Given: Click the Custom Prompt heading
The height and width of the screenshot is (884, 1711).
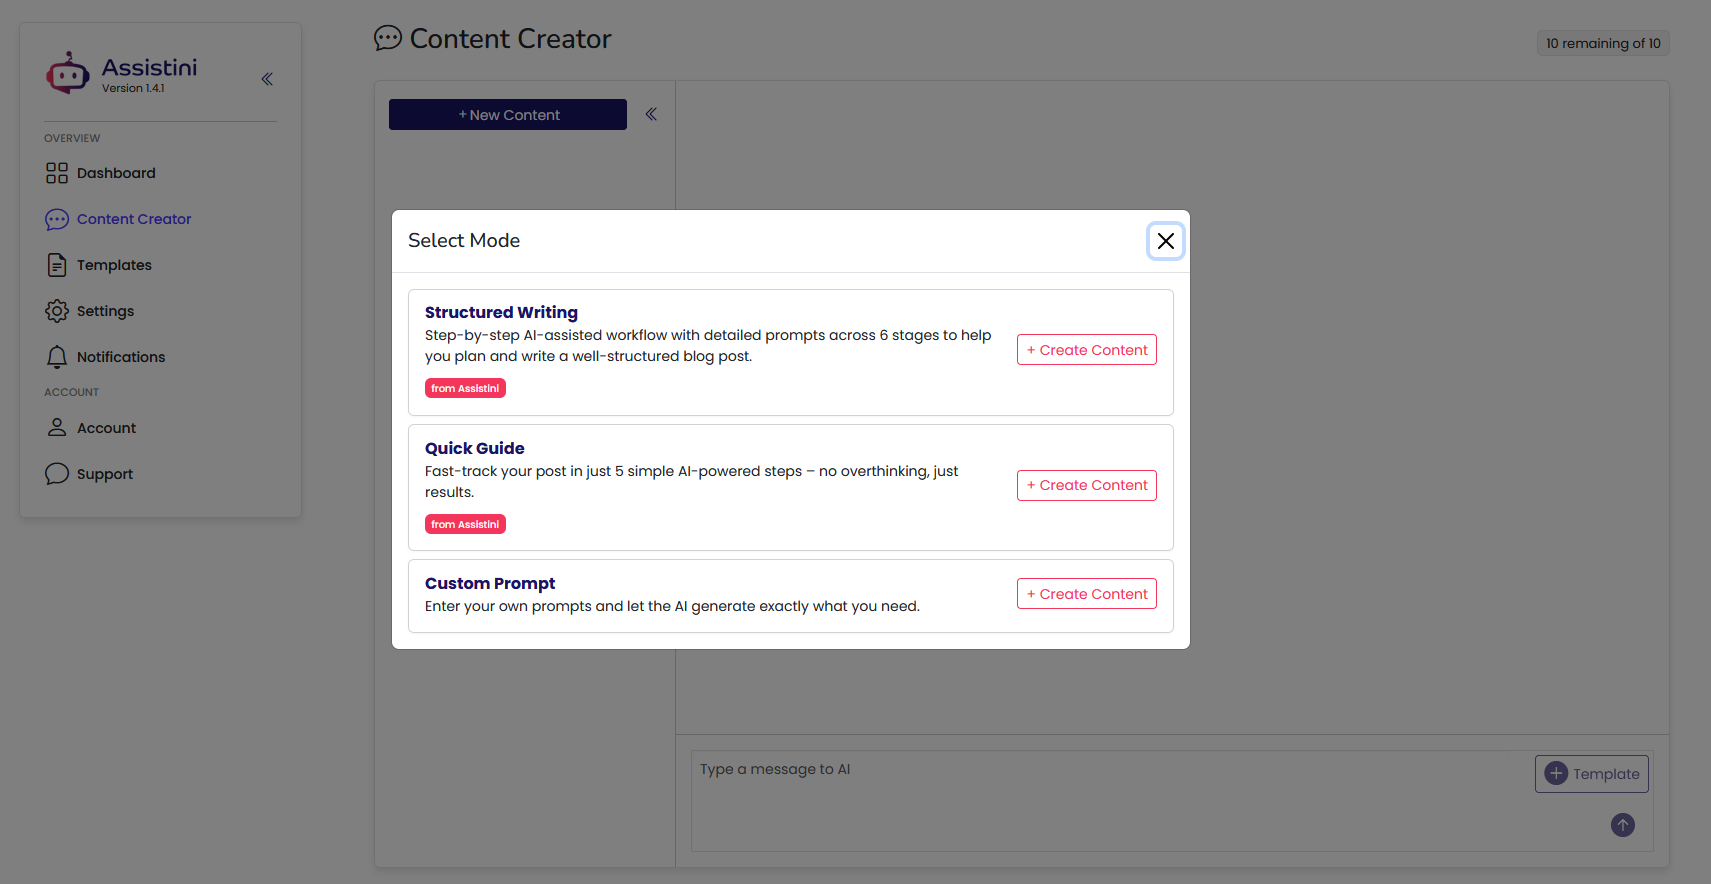Looking at the screenshot, I should click(490, 583).
